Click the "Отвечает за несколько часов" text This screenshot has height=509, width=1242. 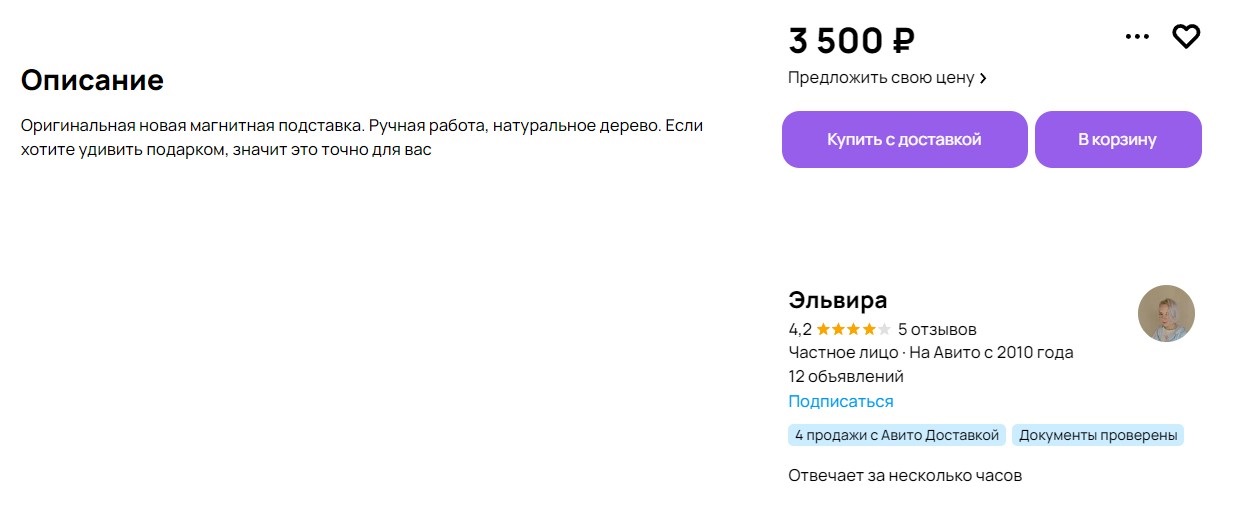coord(904,476)
